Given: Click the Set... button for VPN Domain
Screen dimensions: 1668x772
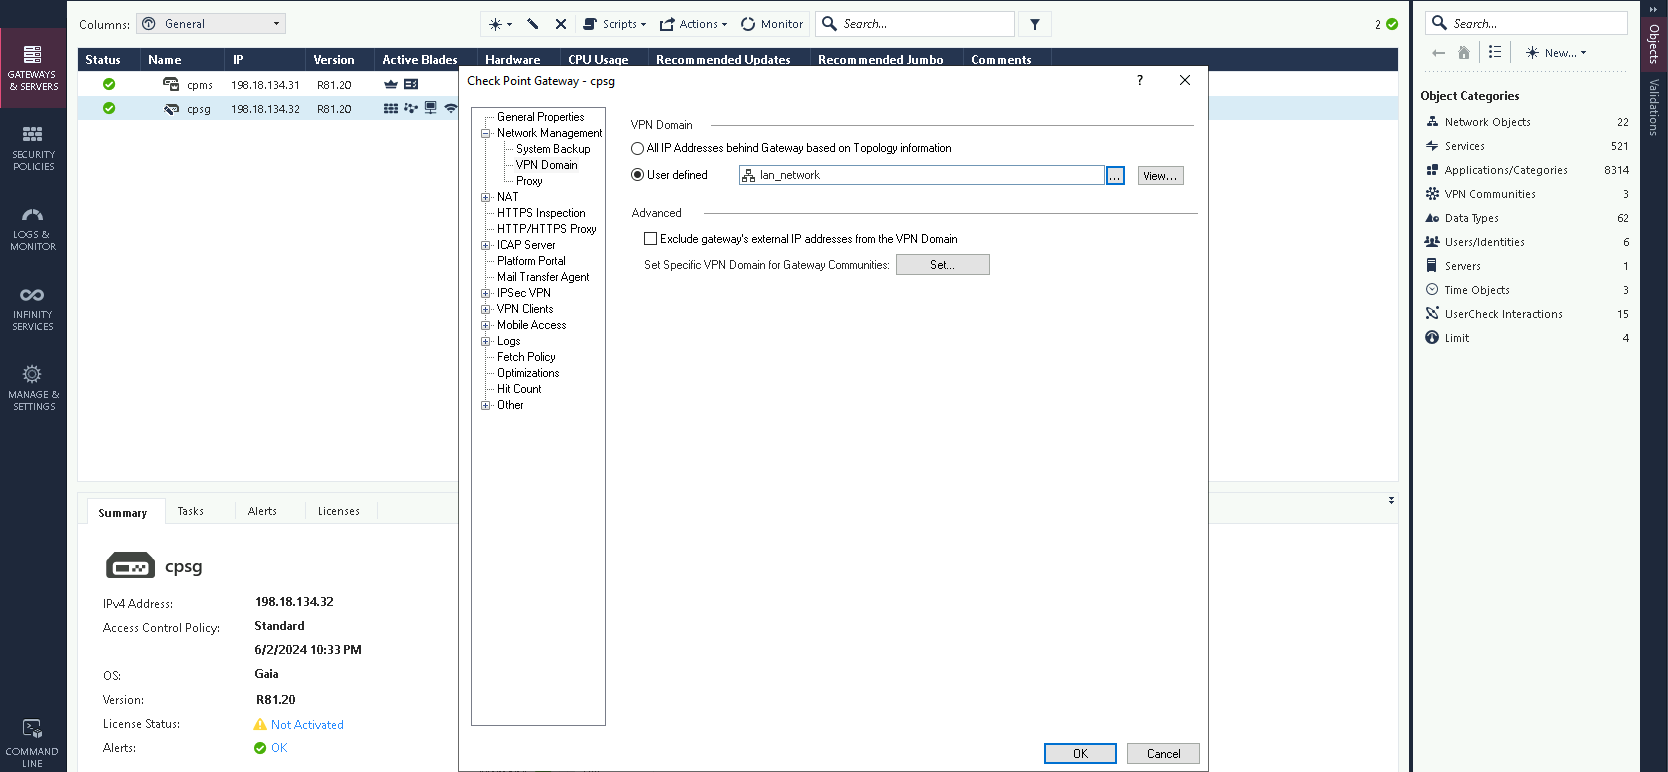Looking at the screenshot, I should pos(942,265).
